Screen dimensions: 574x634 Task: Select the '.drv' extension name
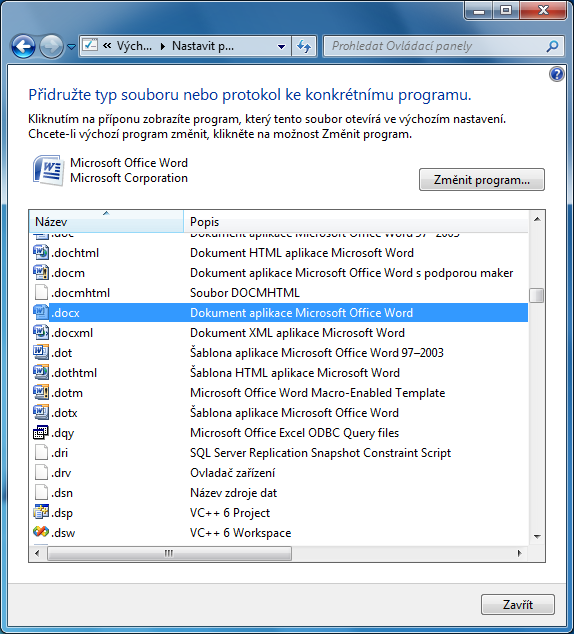[x=61, y=473]
